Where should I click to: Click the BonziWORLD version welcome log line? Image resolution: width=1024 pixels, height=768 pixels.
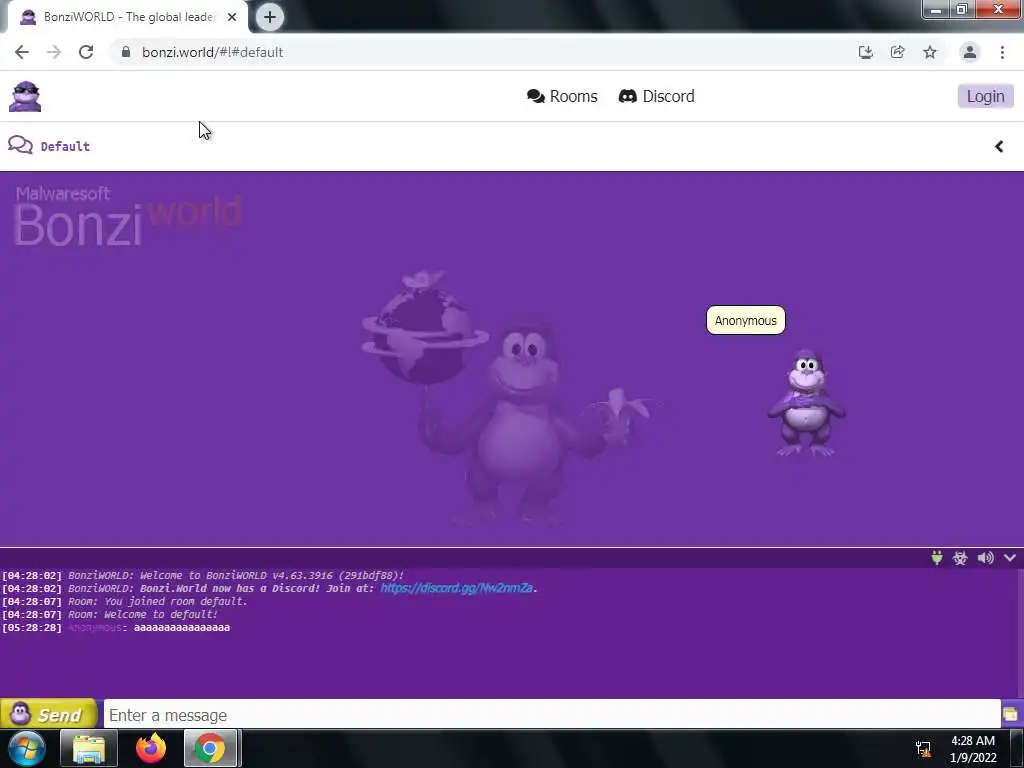(x=236, y=575)
